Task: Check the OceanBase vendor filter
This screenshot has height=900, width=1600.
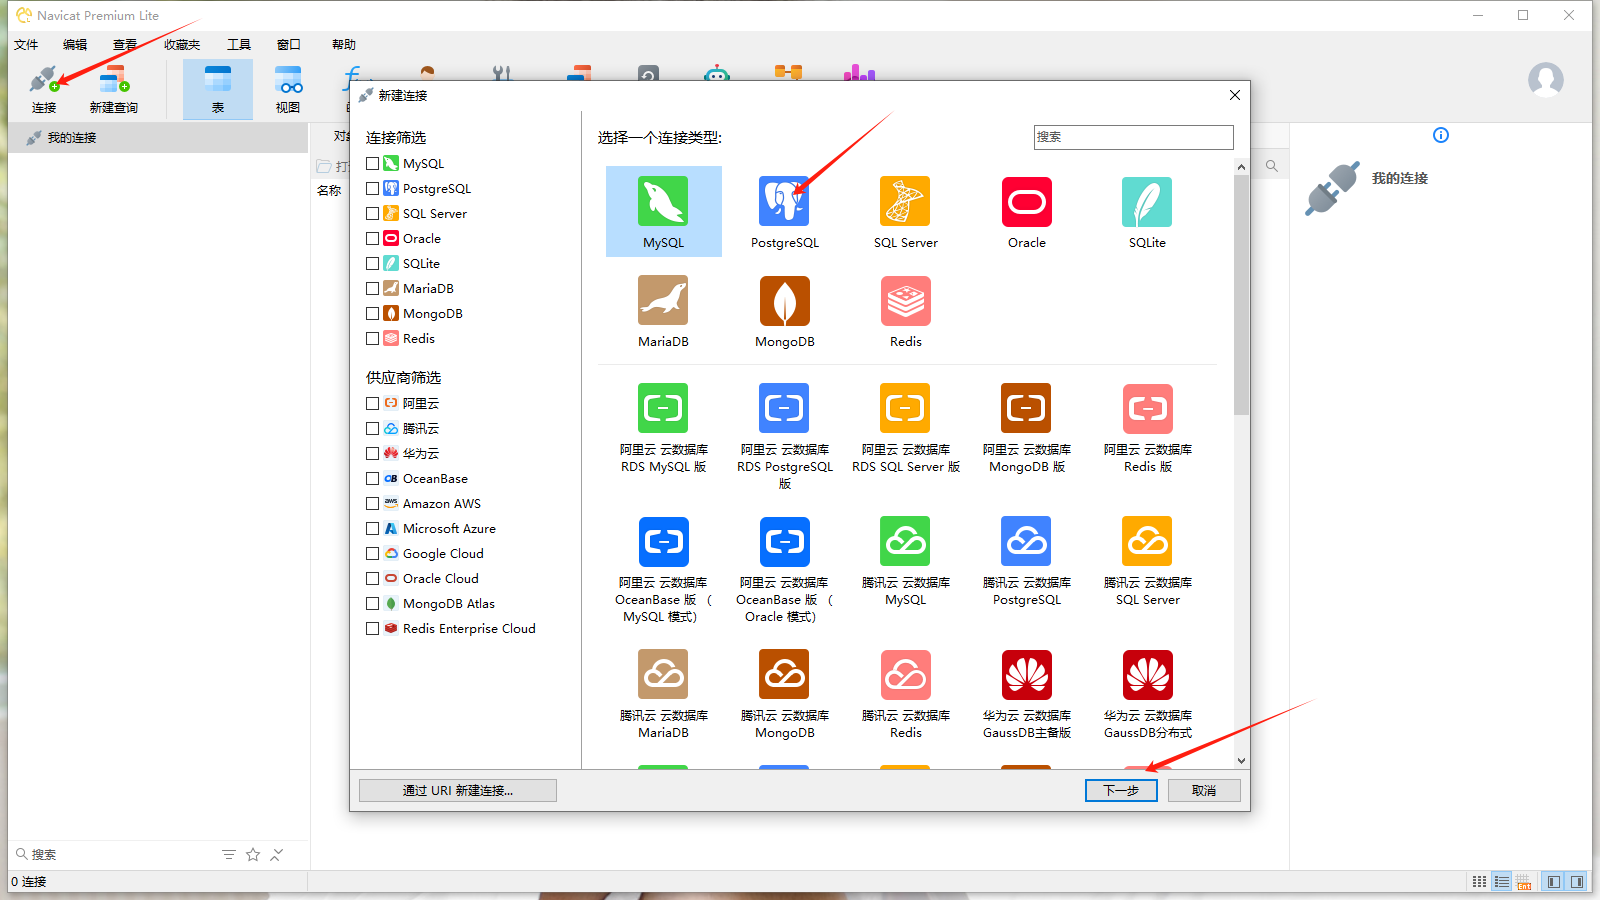Action: click(372, 478)
